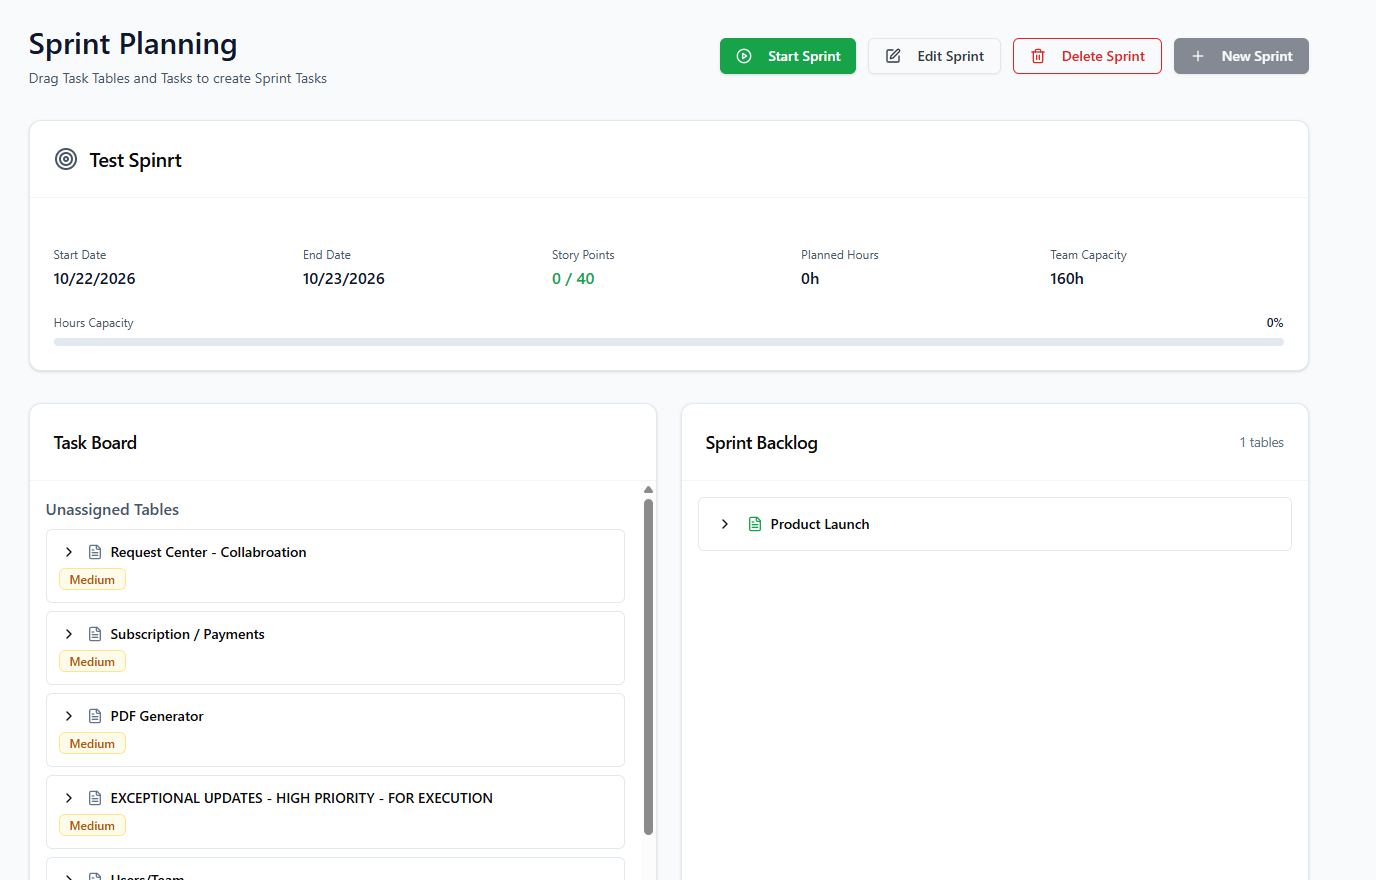
Task: Click Medium badge under PDF Generator
Action: click(x=92, y=744)
